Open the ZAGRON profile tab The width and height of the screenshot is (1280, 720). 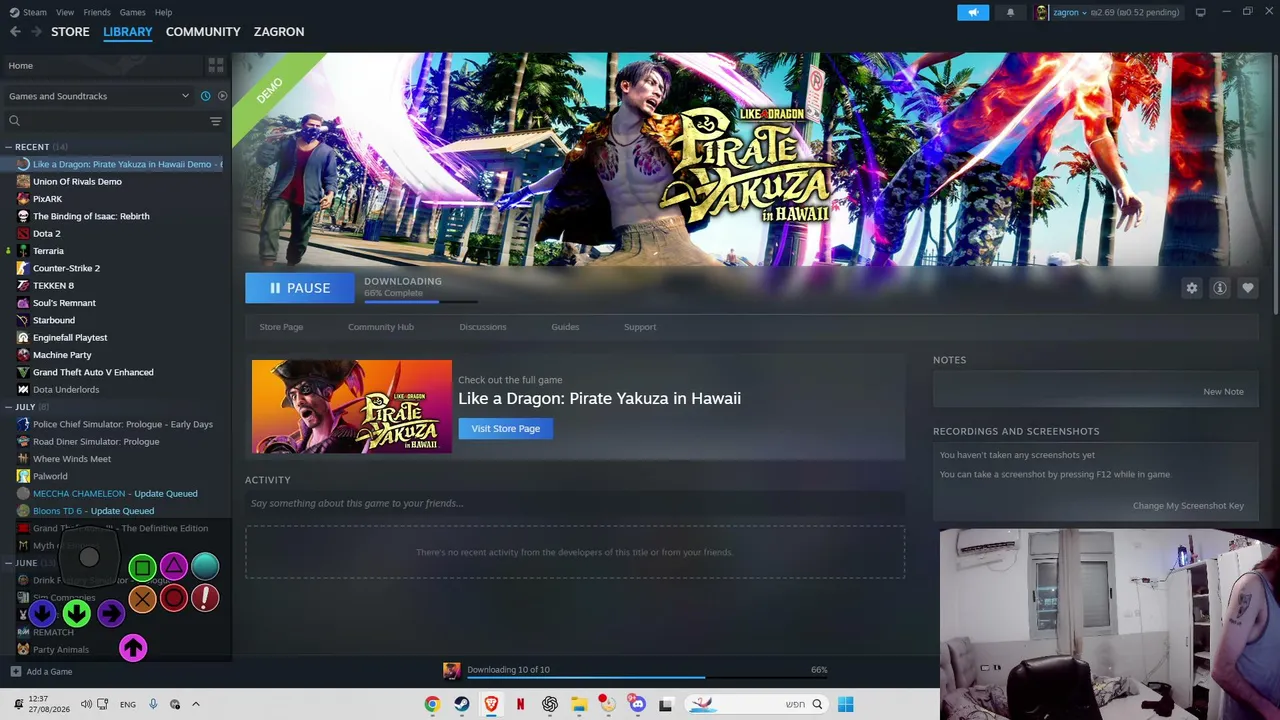tap(279, 32)
